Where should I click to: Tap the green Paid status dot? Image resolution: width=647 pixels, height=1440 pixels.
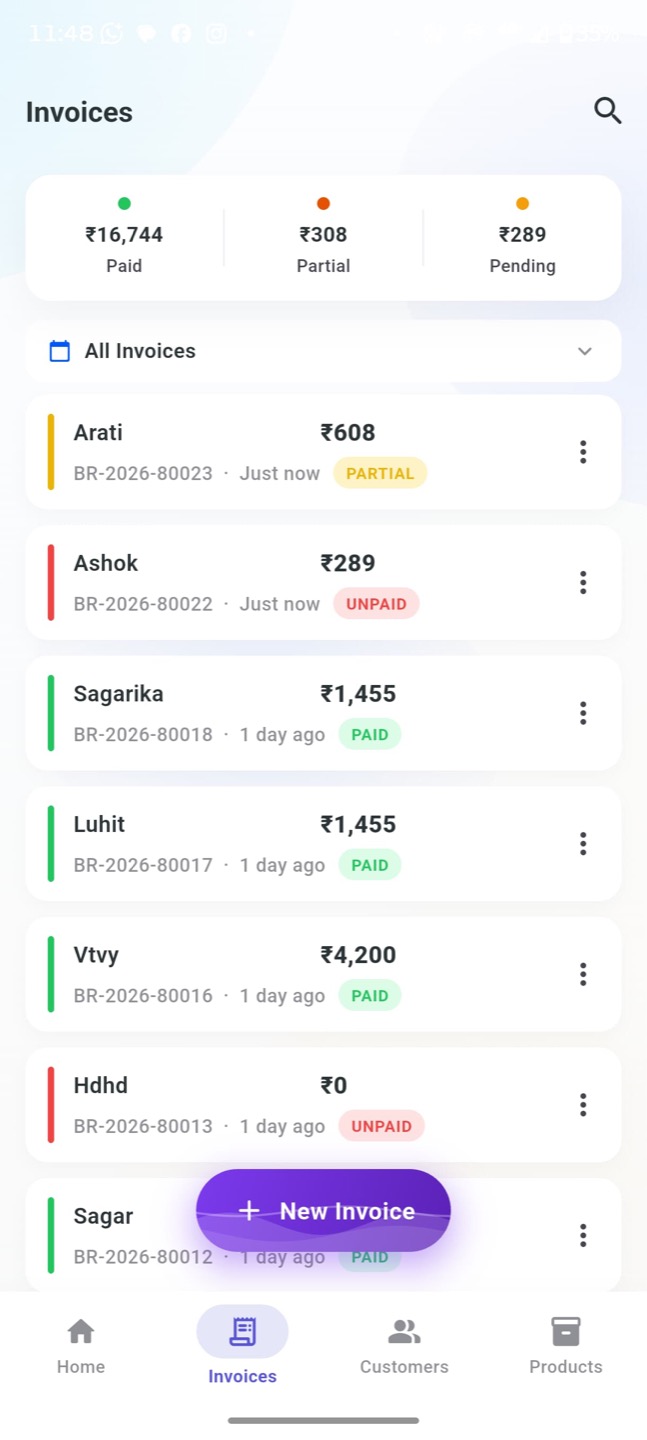click(x=124, y=203)
